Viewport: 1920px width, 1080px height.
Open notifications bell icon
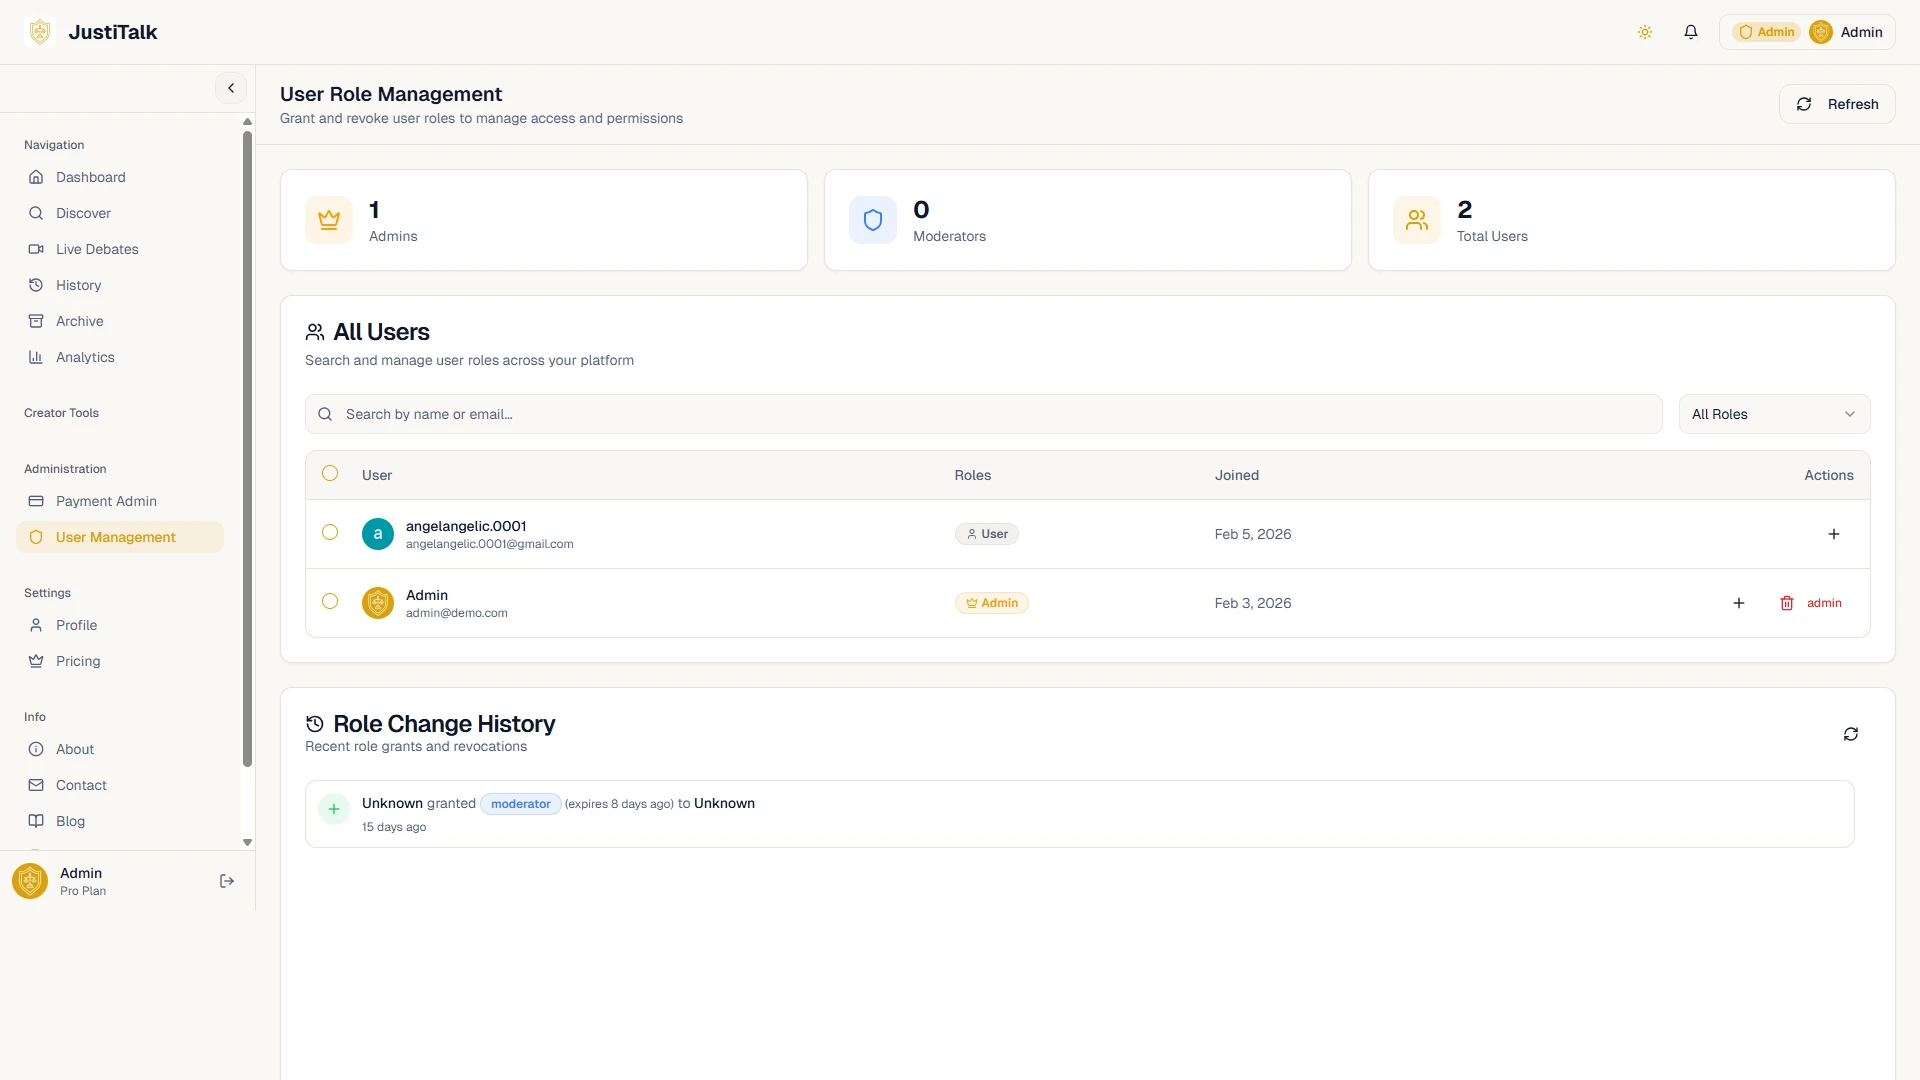coord(1691,32)
